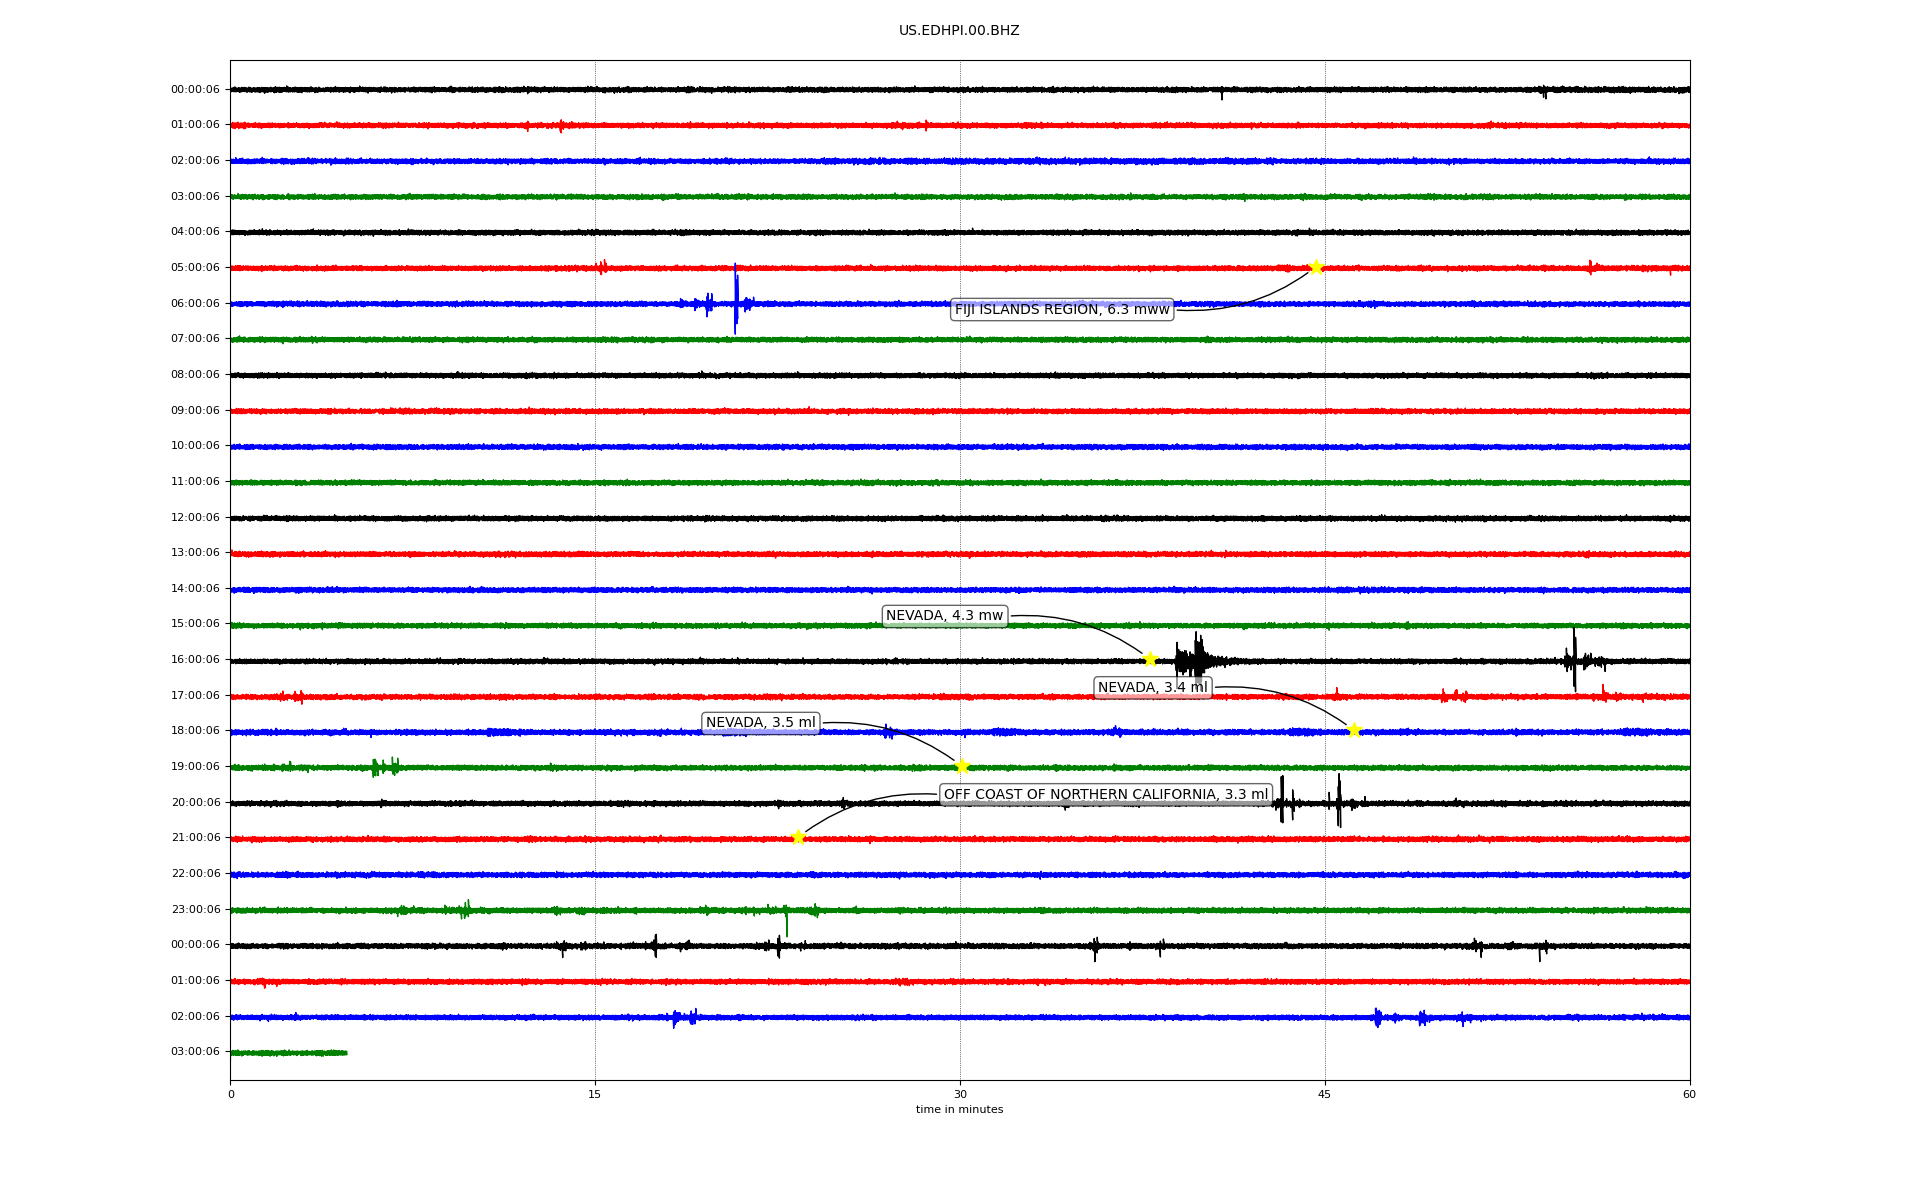Click the Fiji Islands earthquake star marker
This screenshot has width=1920, height=1200.
(x=1316, y=267)
